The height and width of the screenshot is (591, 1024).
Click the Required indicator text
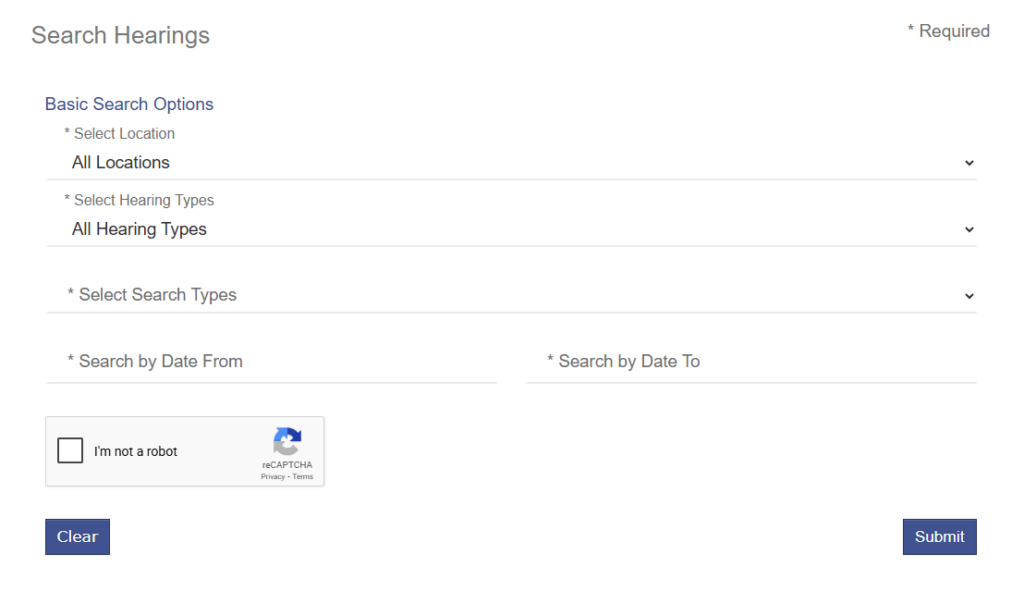(x=948, y=32)
